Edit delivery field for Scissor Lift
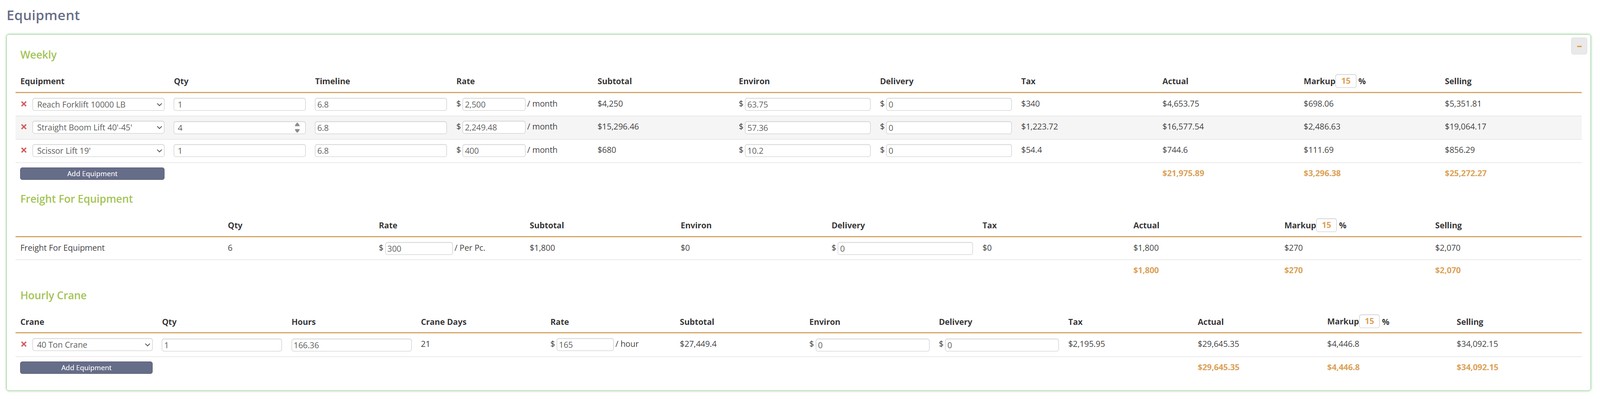This screenshot has height=399, width=1600. point(949,150)
